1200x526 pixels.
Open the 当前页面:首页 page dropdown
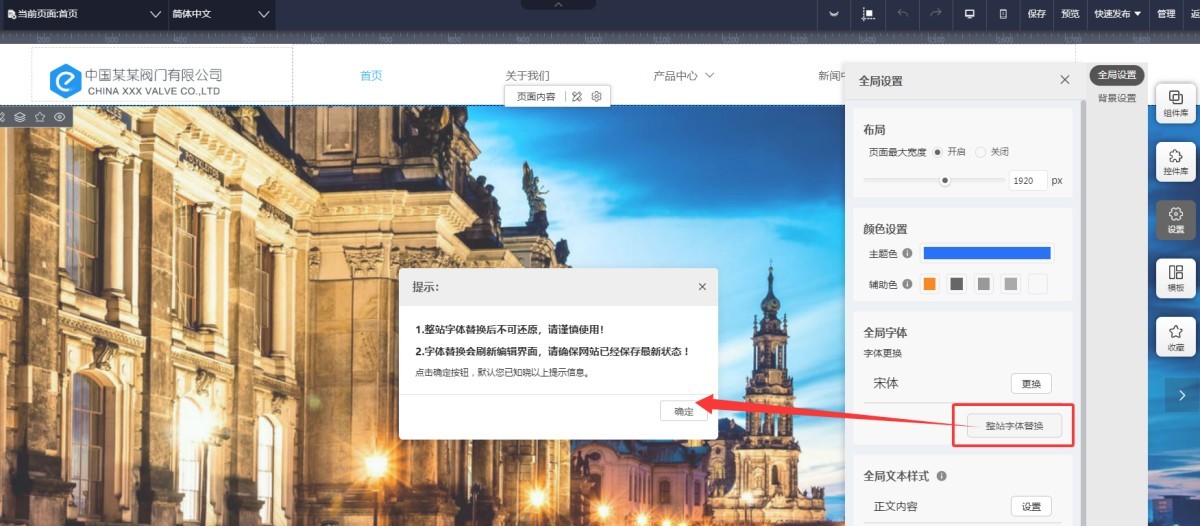tap(83, 14)
